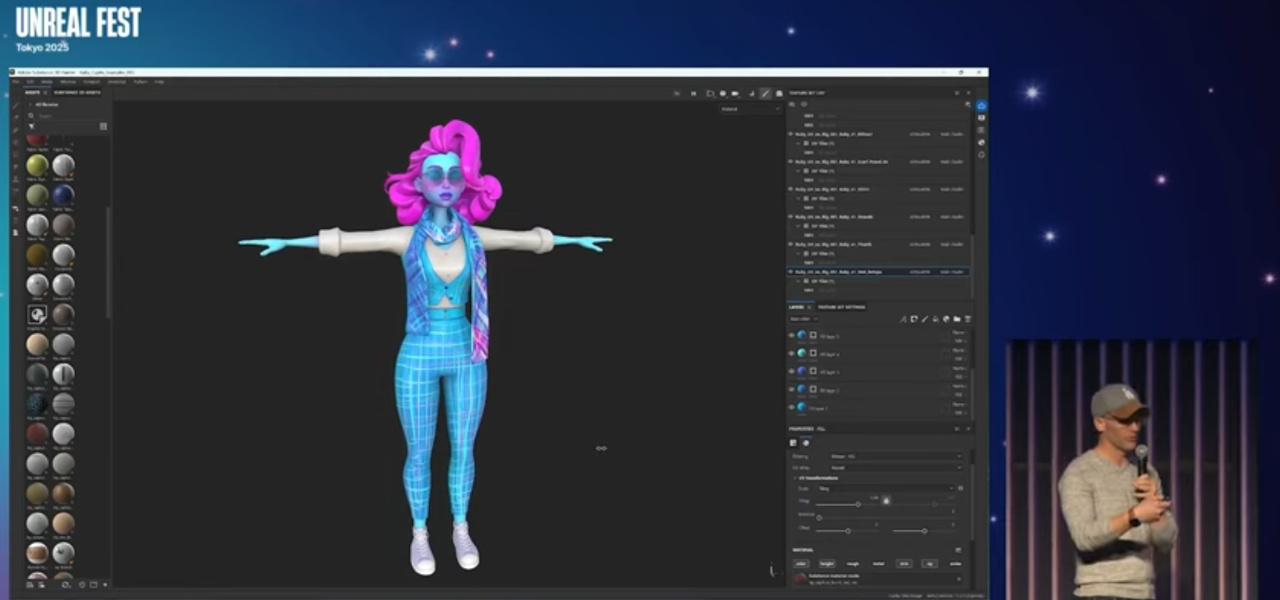Select the Paint brush tool in left toolbar
This screenshot has width=1280, height=600.
pyautogui.click(x=17, y=105)
